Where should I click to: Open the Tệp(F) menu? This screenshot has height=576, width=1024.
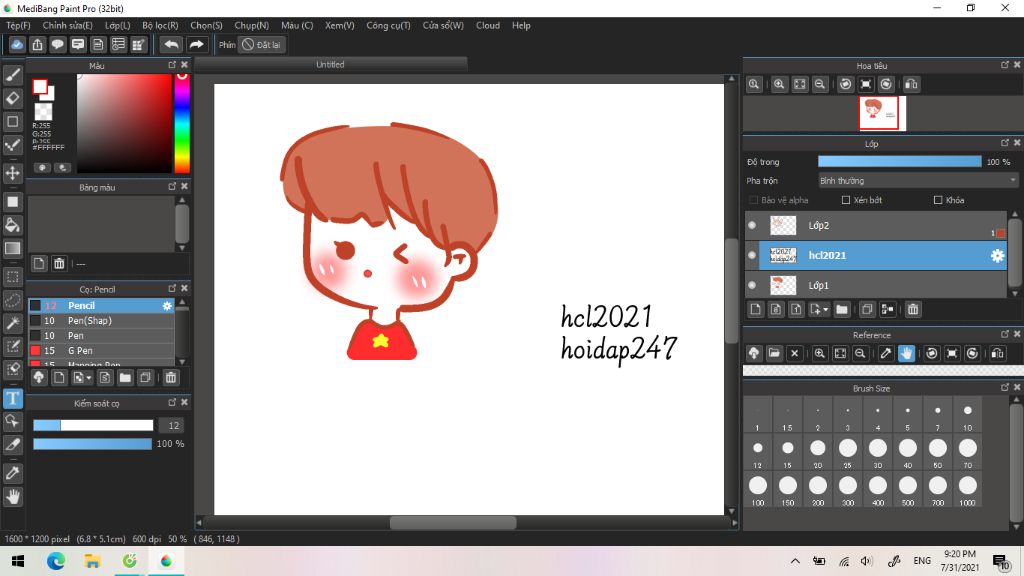coord(18,25)
